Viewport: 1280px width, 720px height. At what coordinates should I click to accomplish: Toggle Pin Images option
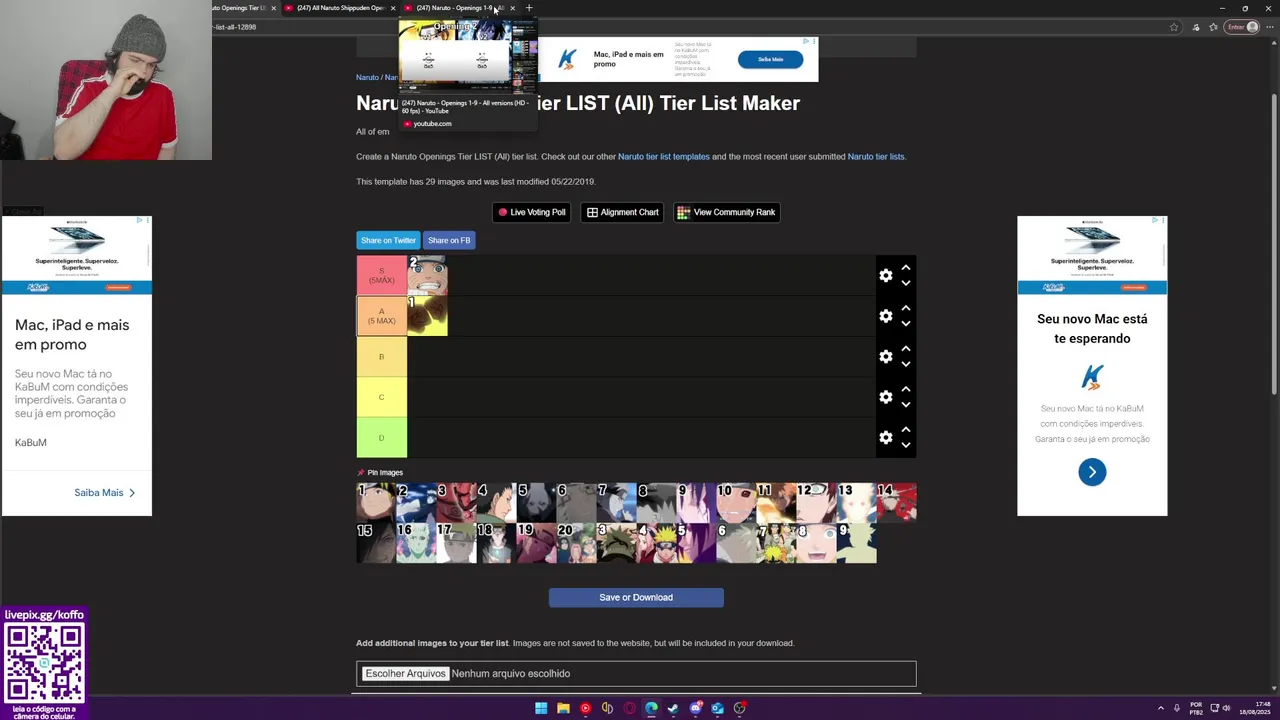tap(380, 472)
